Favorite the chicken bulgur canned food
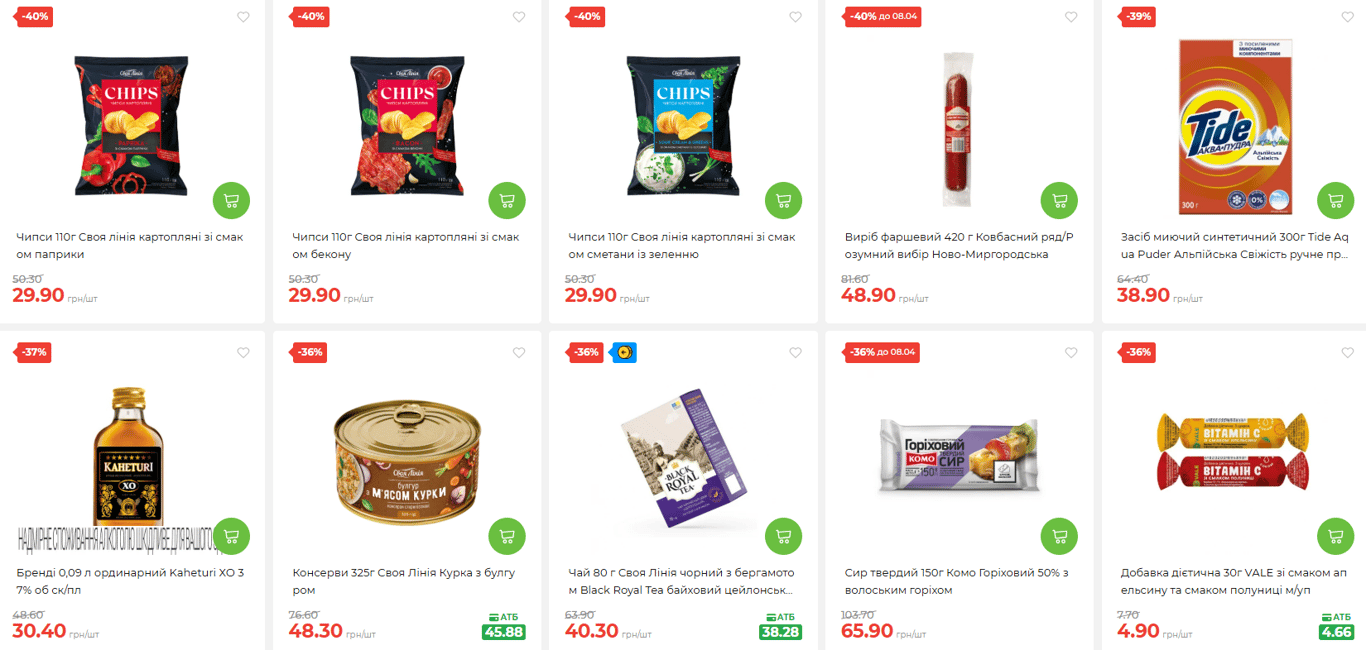The image size is (1366, 650). [519, 353]
